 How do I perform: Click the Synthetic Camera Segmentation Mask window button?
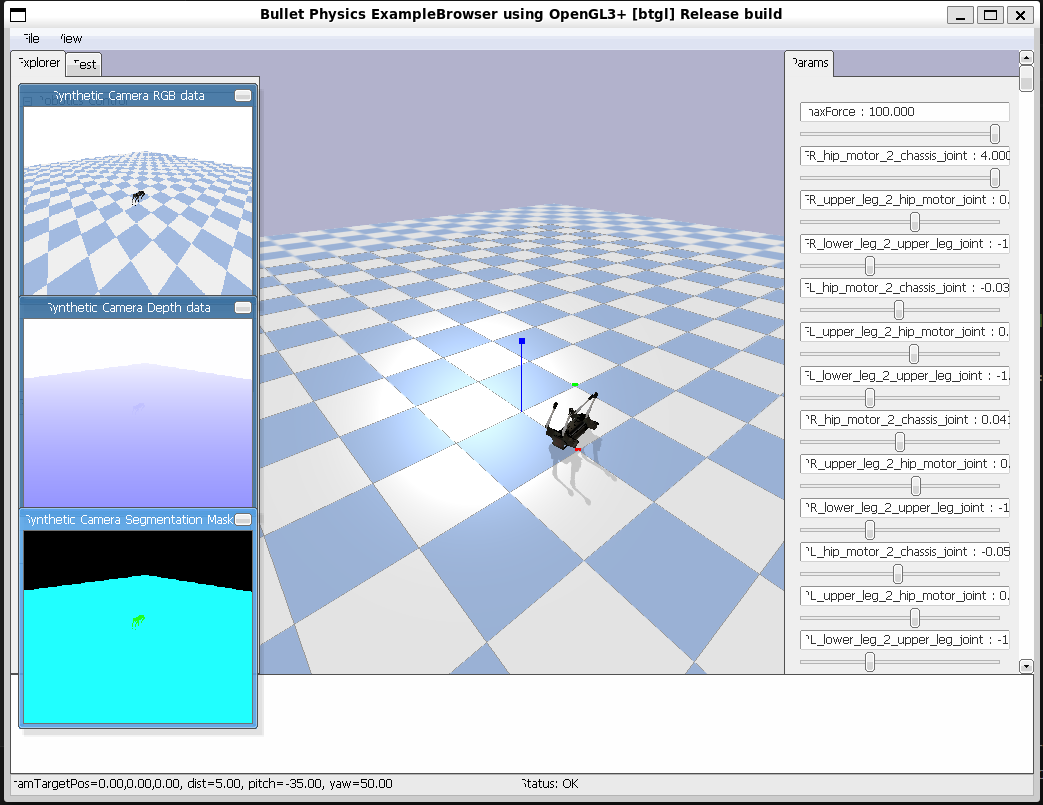(243, 519)
